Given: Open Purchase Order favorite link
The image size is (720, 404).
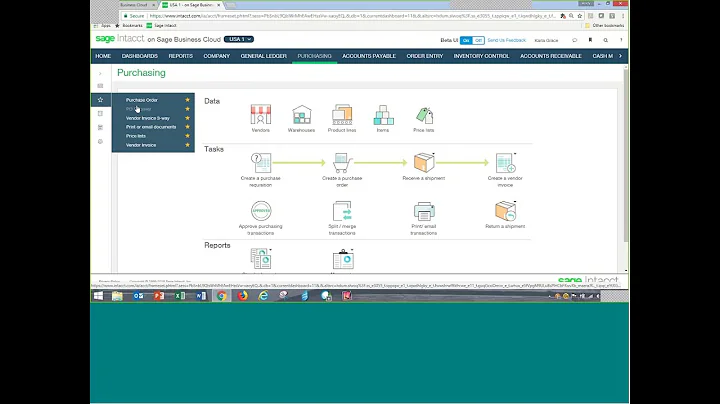Looking at the screenshot, I should point(141,100).
